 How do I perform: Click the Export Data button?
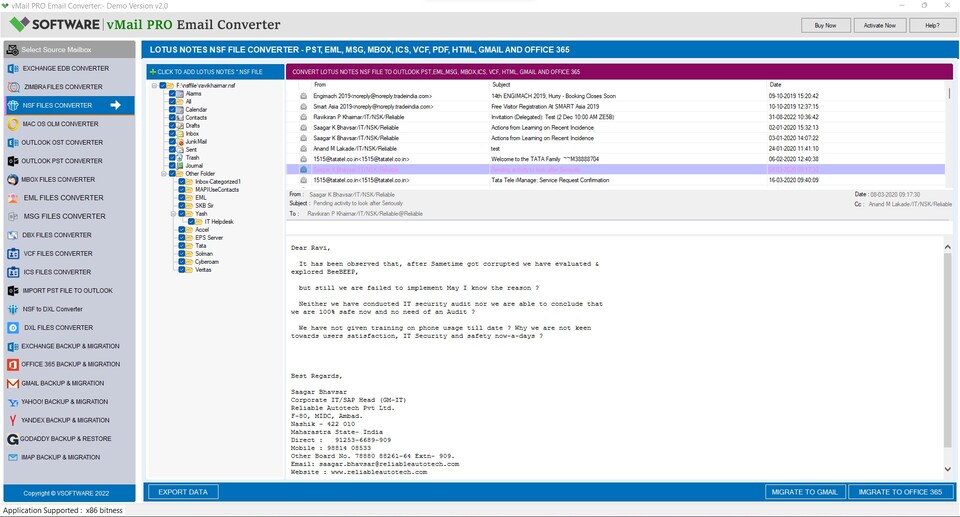[183, 492]
